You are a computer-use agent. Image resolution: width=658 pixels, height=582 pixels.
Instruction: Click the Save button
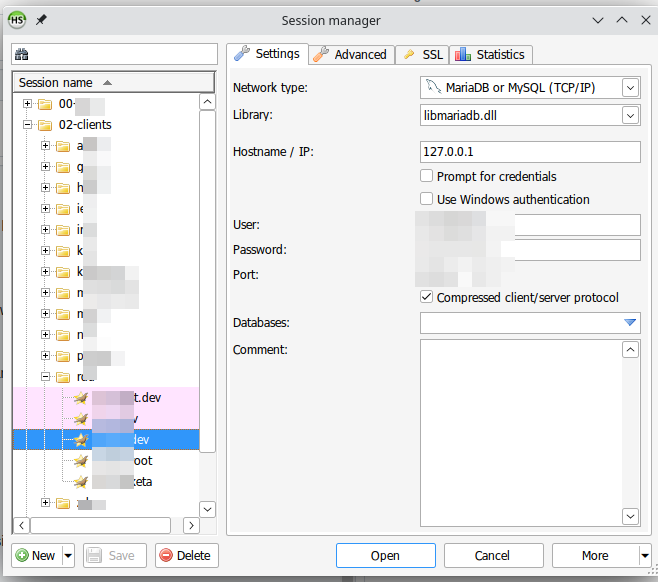pos(115,556)
